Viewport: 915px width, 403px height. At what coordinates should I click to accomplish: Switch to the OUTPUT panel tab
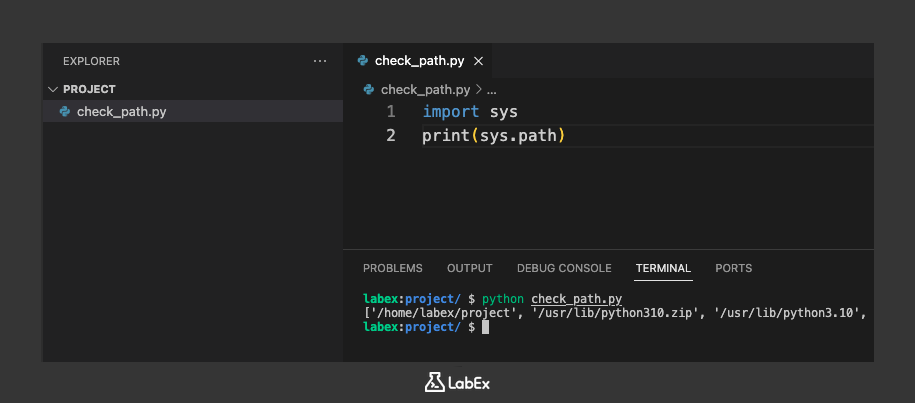click(469, 268)
